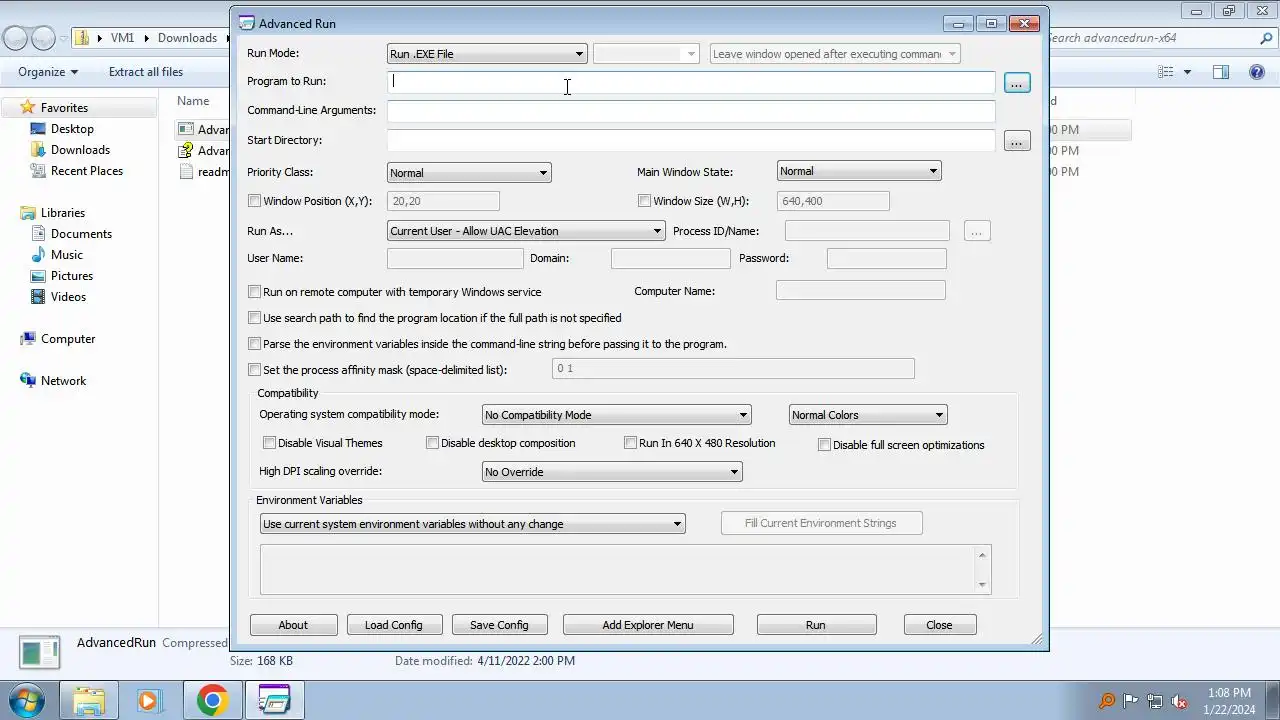
Task: Click the Save Config button
Action: click(499, 625)
